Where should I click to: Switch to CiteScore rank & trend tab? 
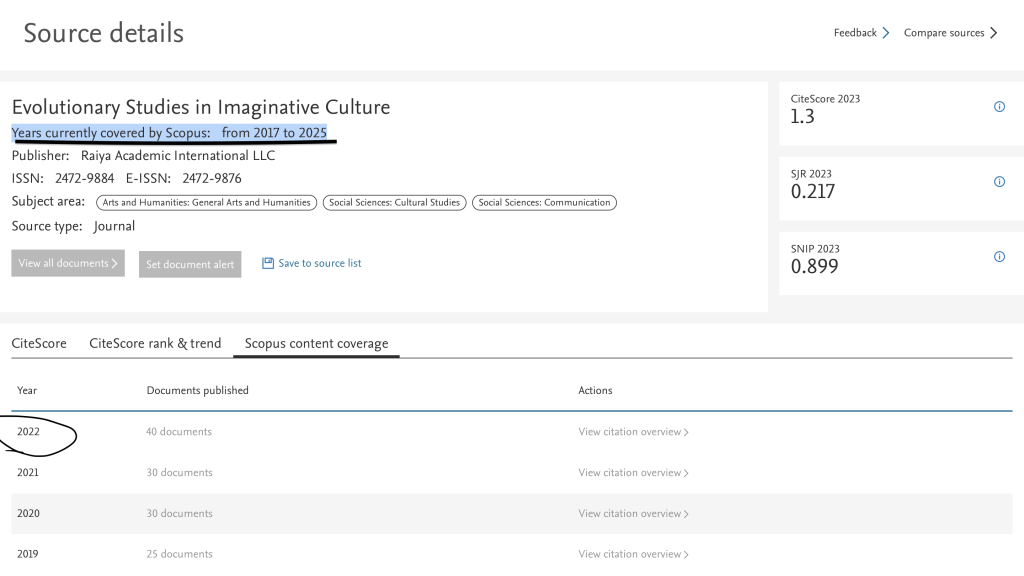click(x=155, y=344)
